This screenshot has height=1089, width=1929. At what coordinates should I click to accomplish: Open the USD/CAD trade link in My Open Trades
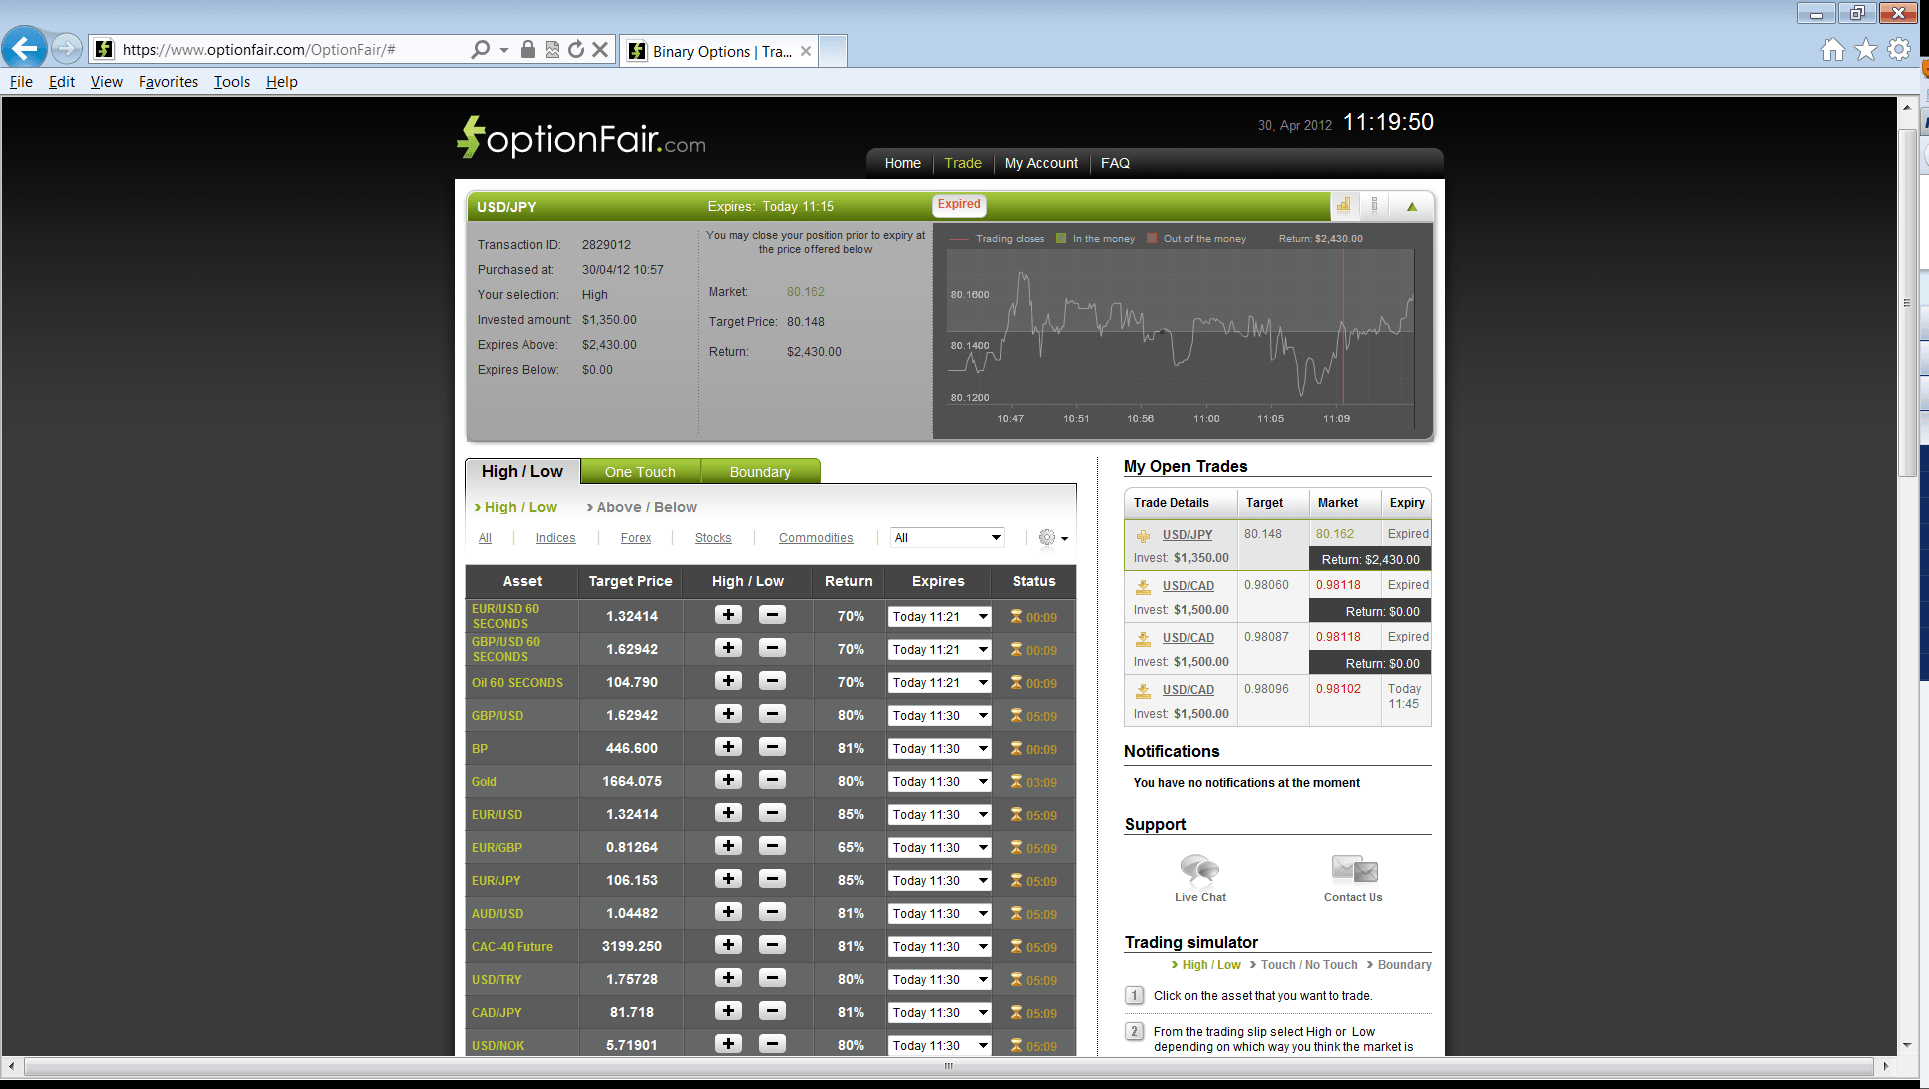click(x=1187, y=585)
